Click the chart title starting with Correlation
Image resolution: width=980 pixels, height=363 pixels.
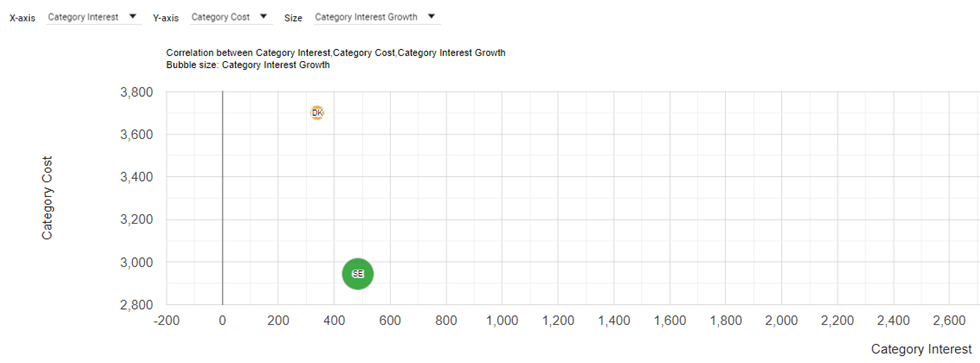[336, 53]
